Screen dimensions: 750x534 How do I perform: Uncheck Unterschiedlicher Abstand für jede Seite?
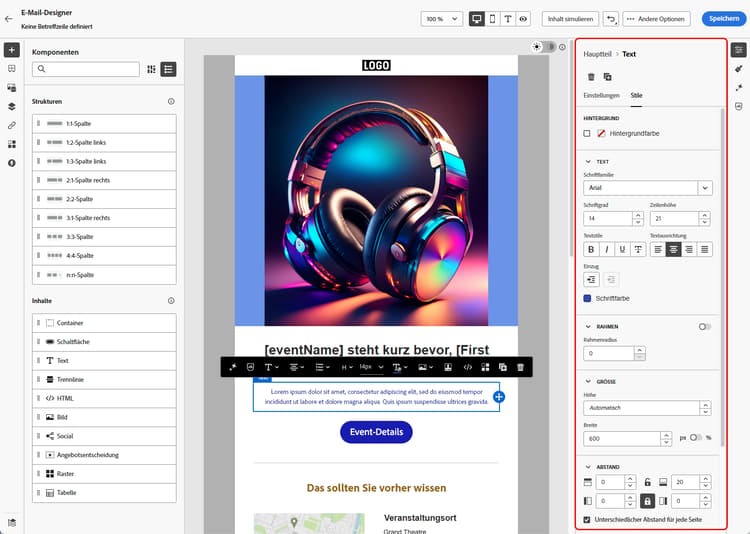[x=587, y=520]
